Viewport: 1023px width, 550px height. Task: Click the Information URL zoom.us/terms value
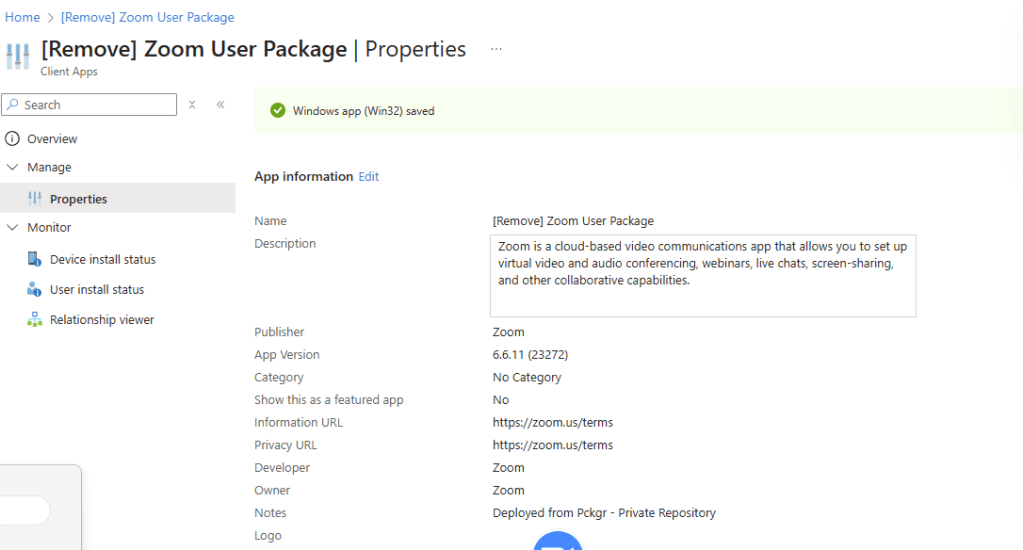(552, 423)
